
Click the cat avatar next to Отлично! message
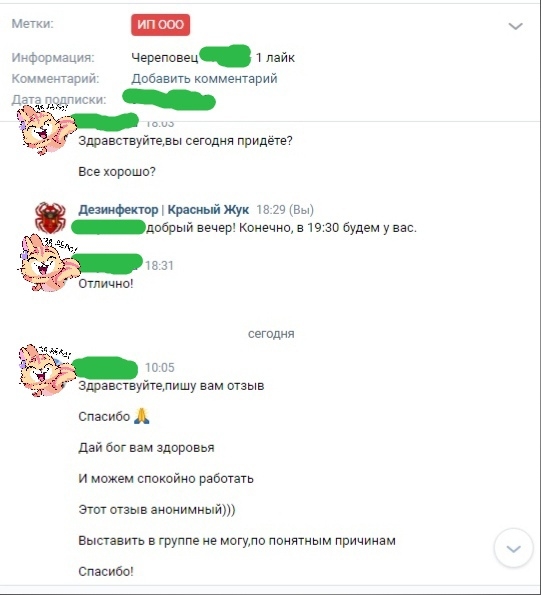coord(47,263)
